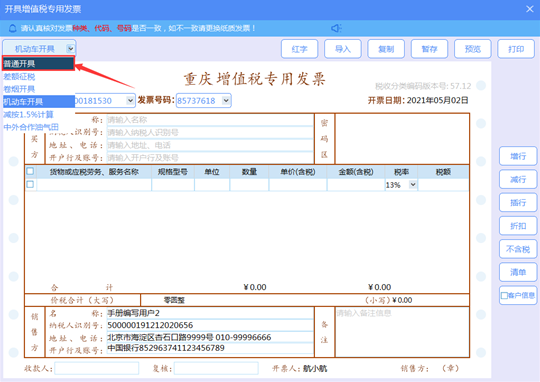Check the first item row checkbox
Screen dimensions: 540x382
[x=30, y=184]
